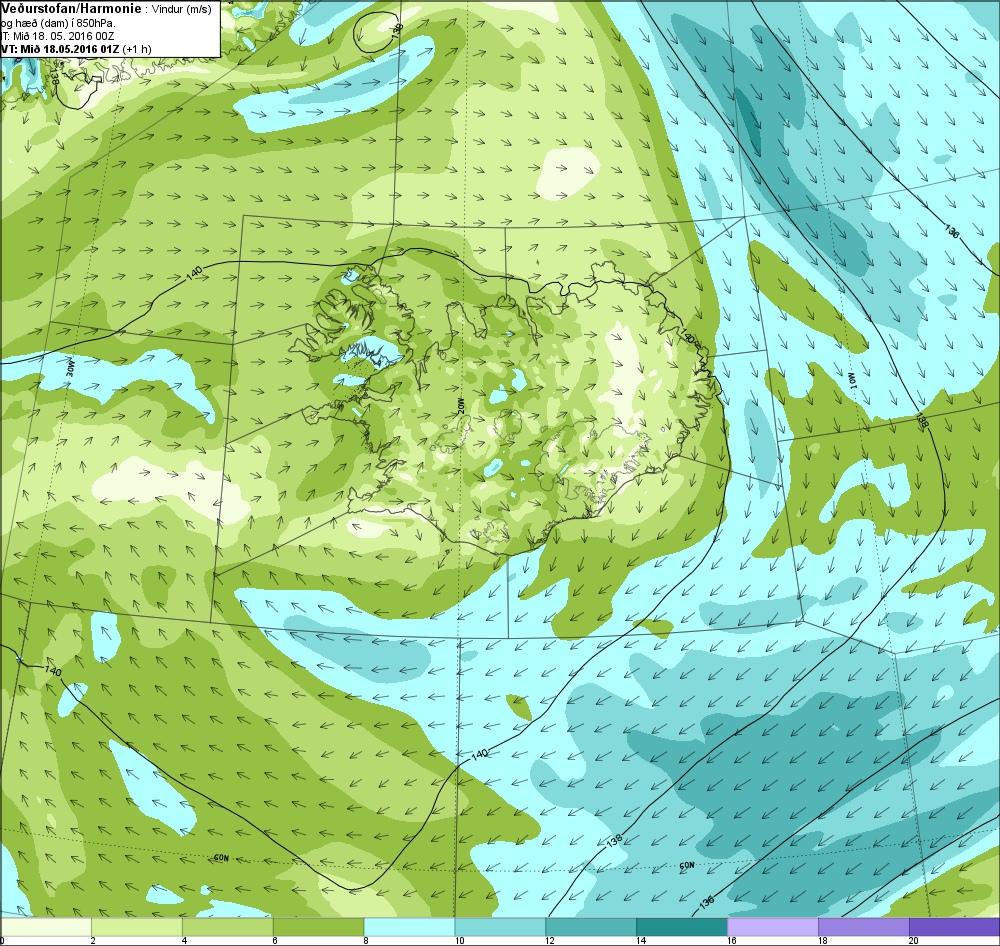Click the legend tick label '12'
Viewport: 1000px width, 946px height.
point(550,940)
